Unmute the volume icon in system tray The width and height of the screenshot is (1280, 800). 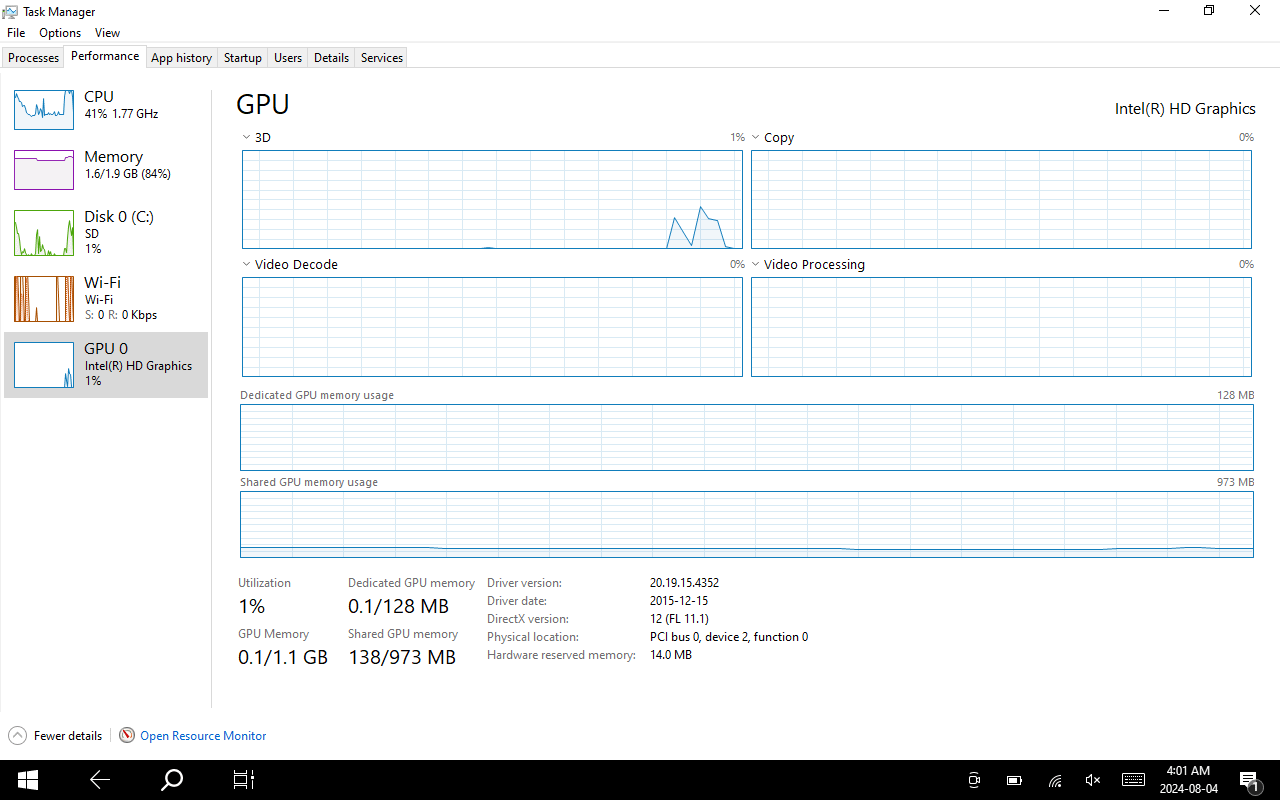pyautogui.click(x=1093, y=780)
